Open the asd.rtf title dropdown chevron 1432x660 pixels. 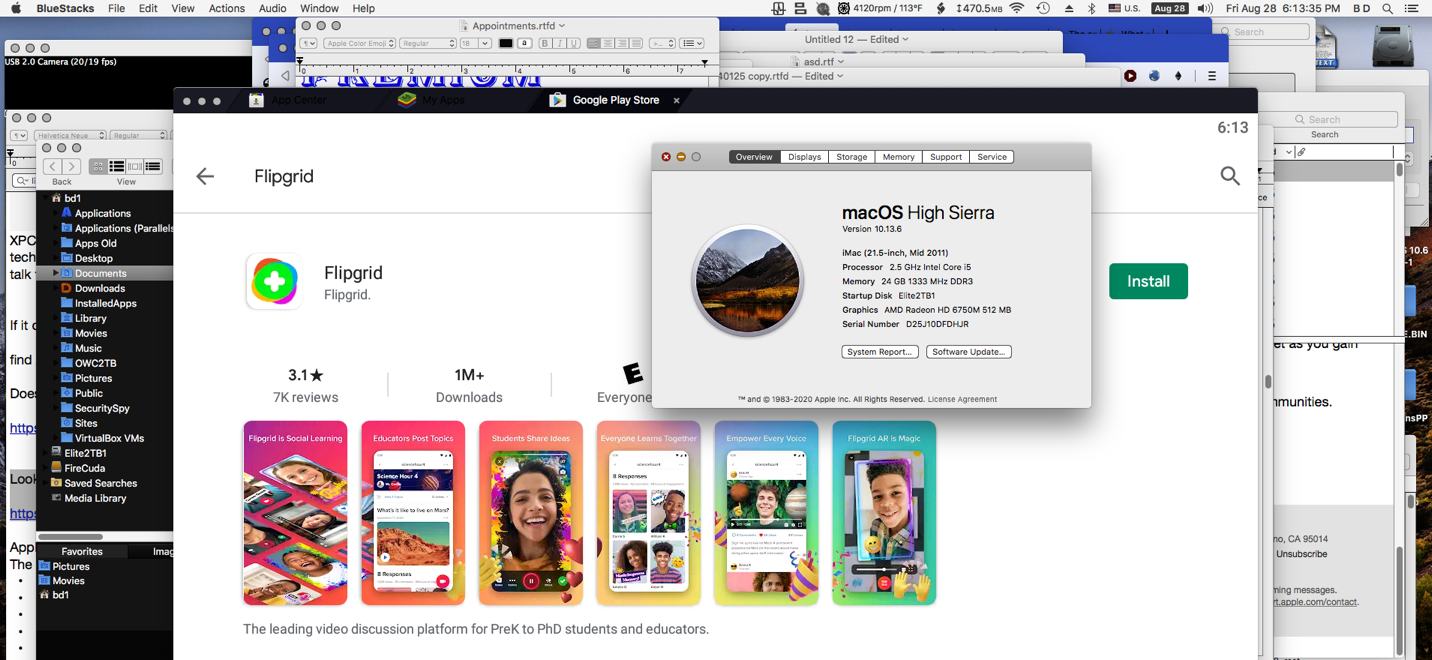(x=840, y=61)
